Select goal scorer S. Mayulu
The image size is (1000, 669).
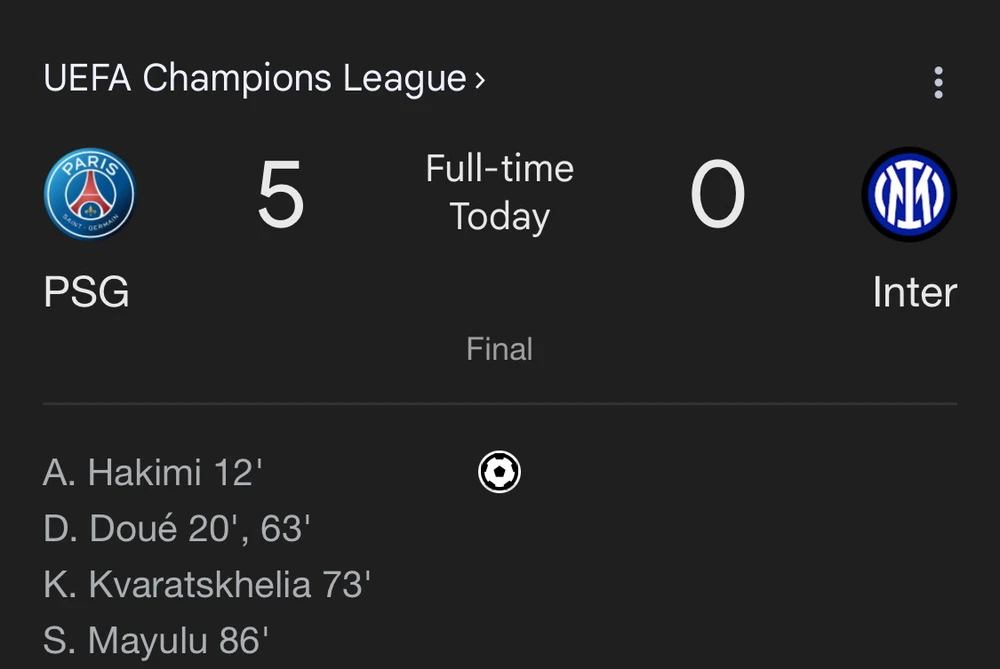point(126,641)
